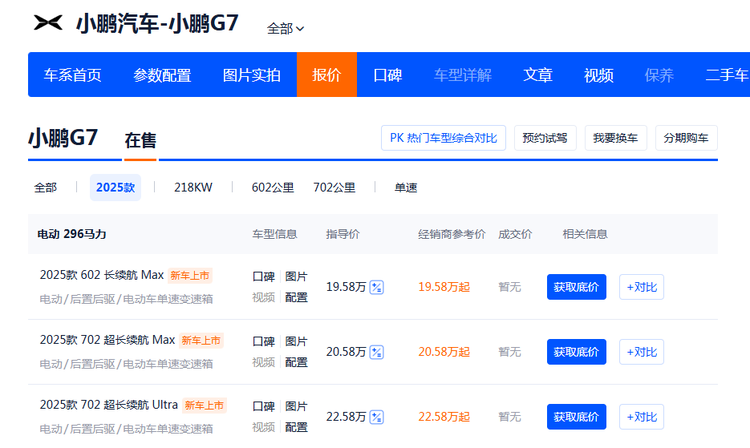Viewport: 750px width, 448px height.
Task: Go to 图片实拍 tab
Action: coord(251,75)
